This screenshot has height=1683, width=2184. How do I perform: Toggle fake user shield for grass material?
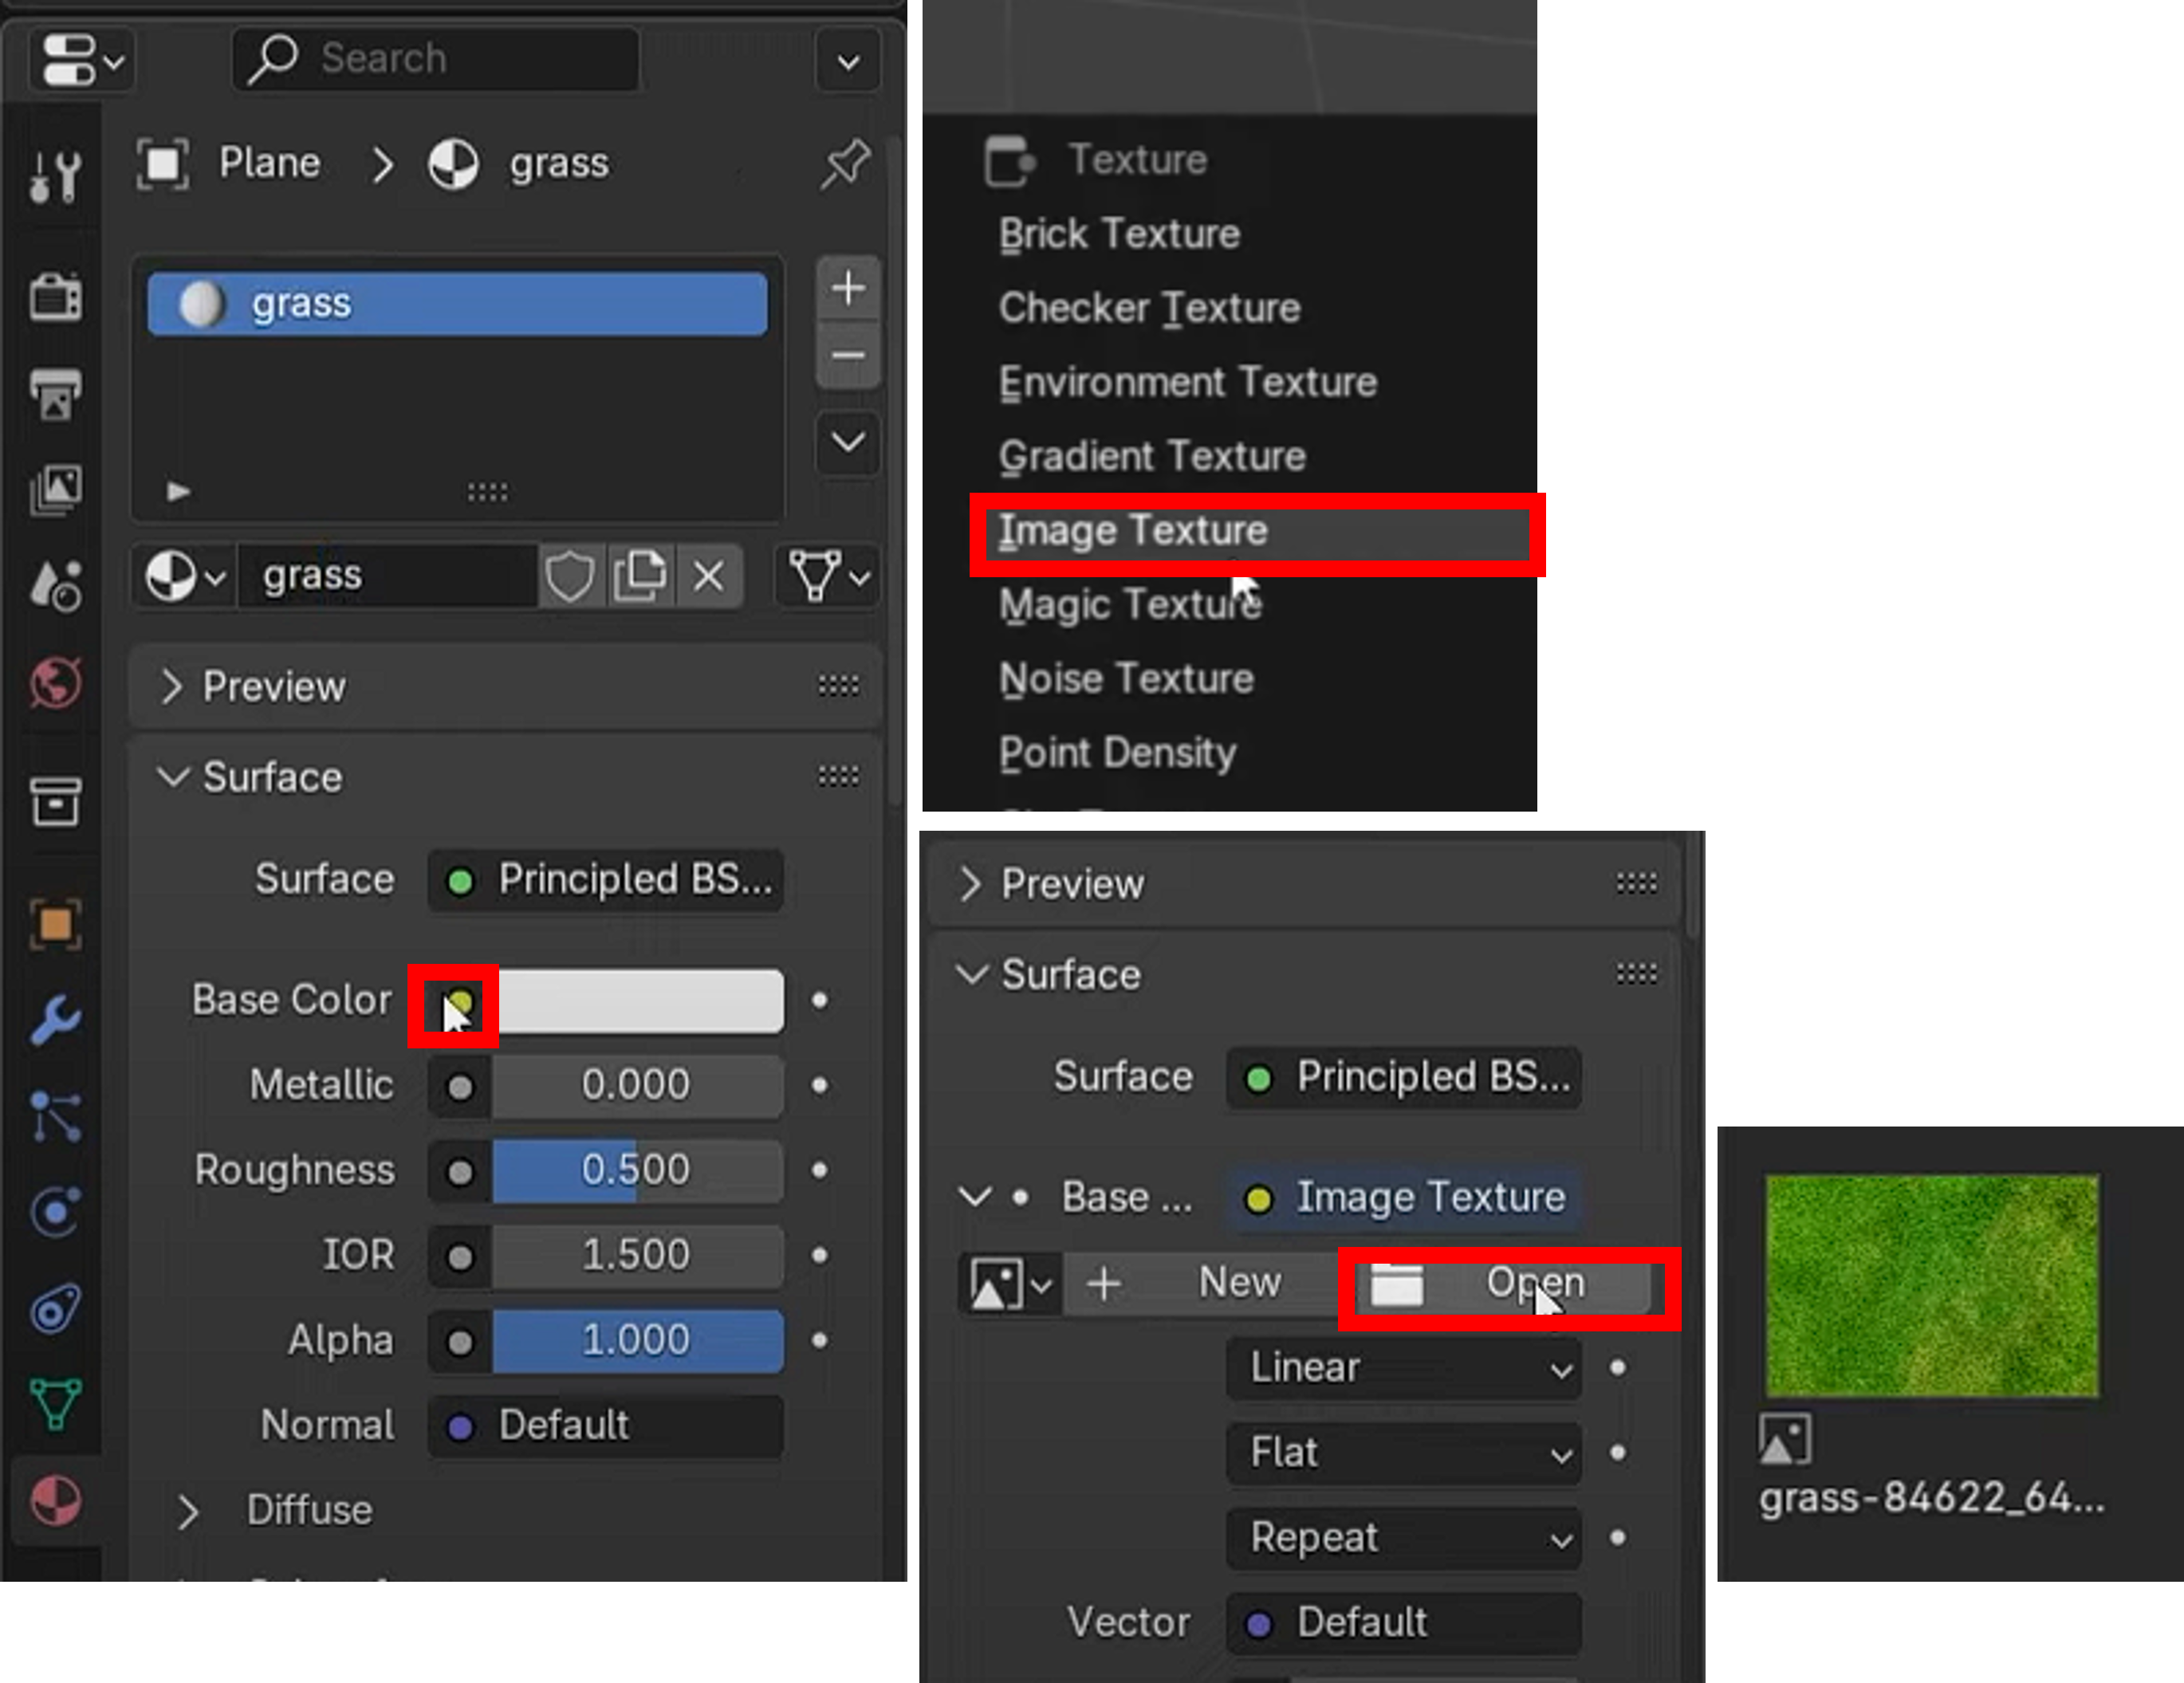(569, 577)
